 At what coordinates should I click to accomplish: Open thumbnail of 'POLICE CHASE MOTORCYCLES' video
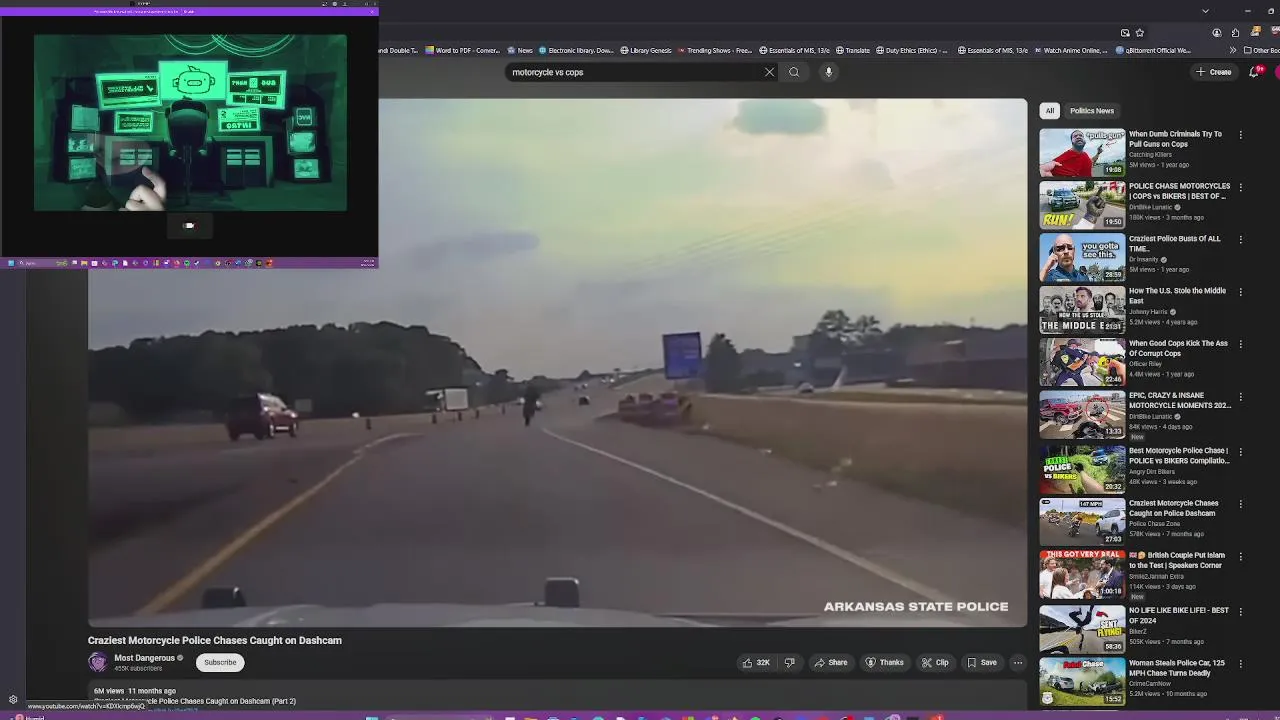click(1082, 204)
